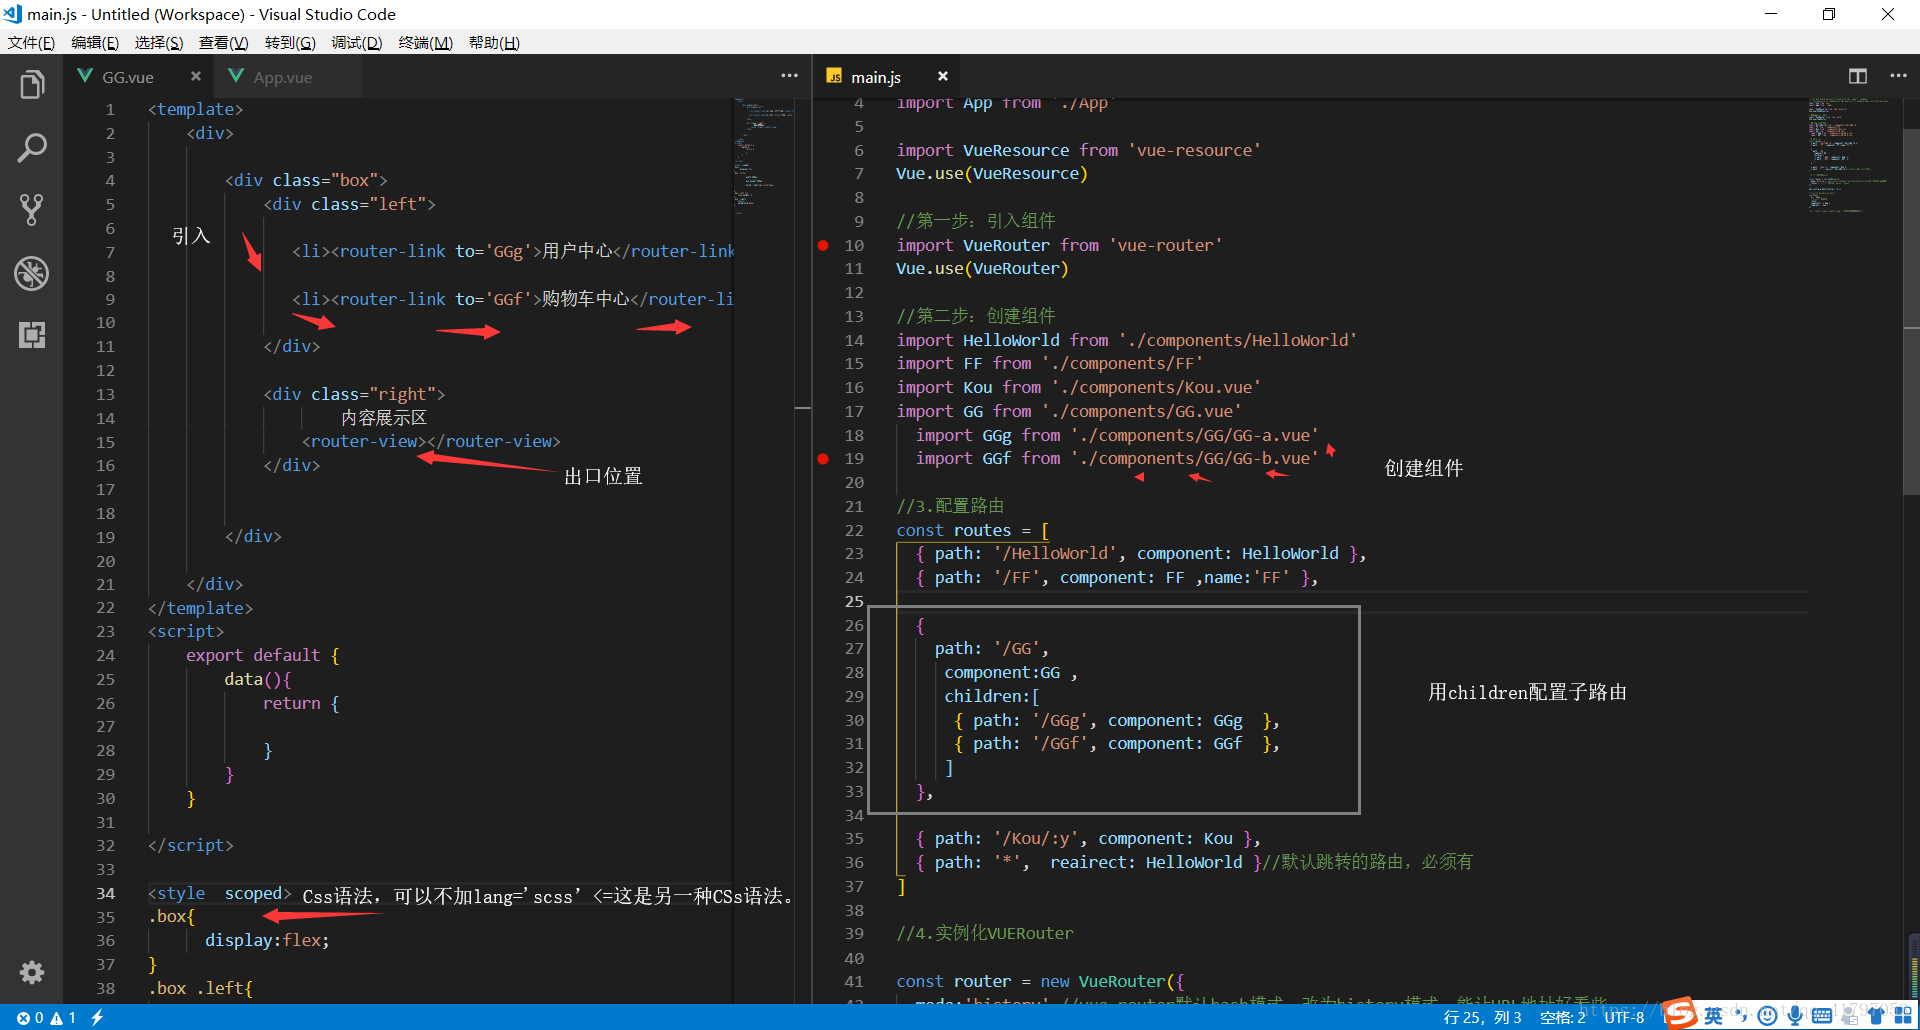Image resolution: width=1920 pixels, height=1030 pixels.
Task: Show the warnings count in the status bar
Action: (x=64, y=1017)
